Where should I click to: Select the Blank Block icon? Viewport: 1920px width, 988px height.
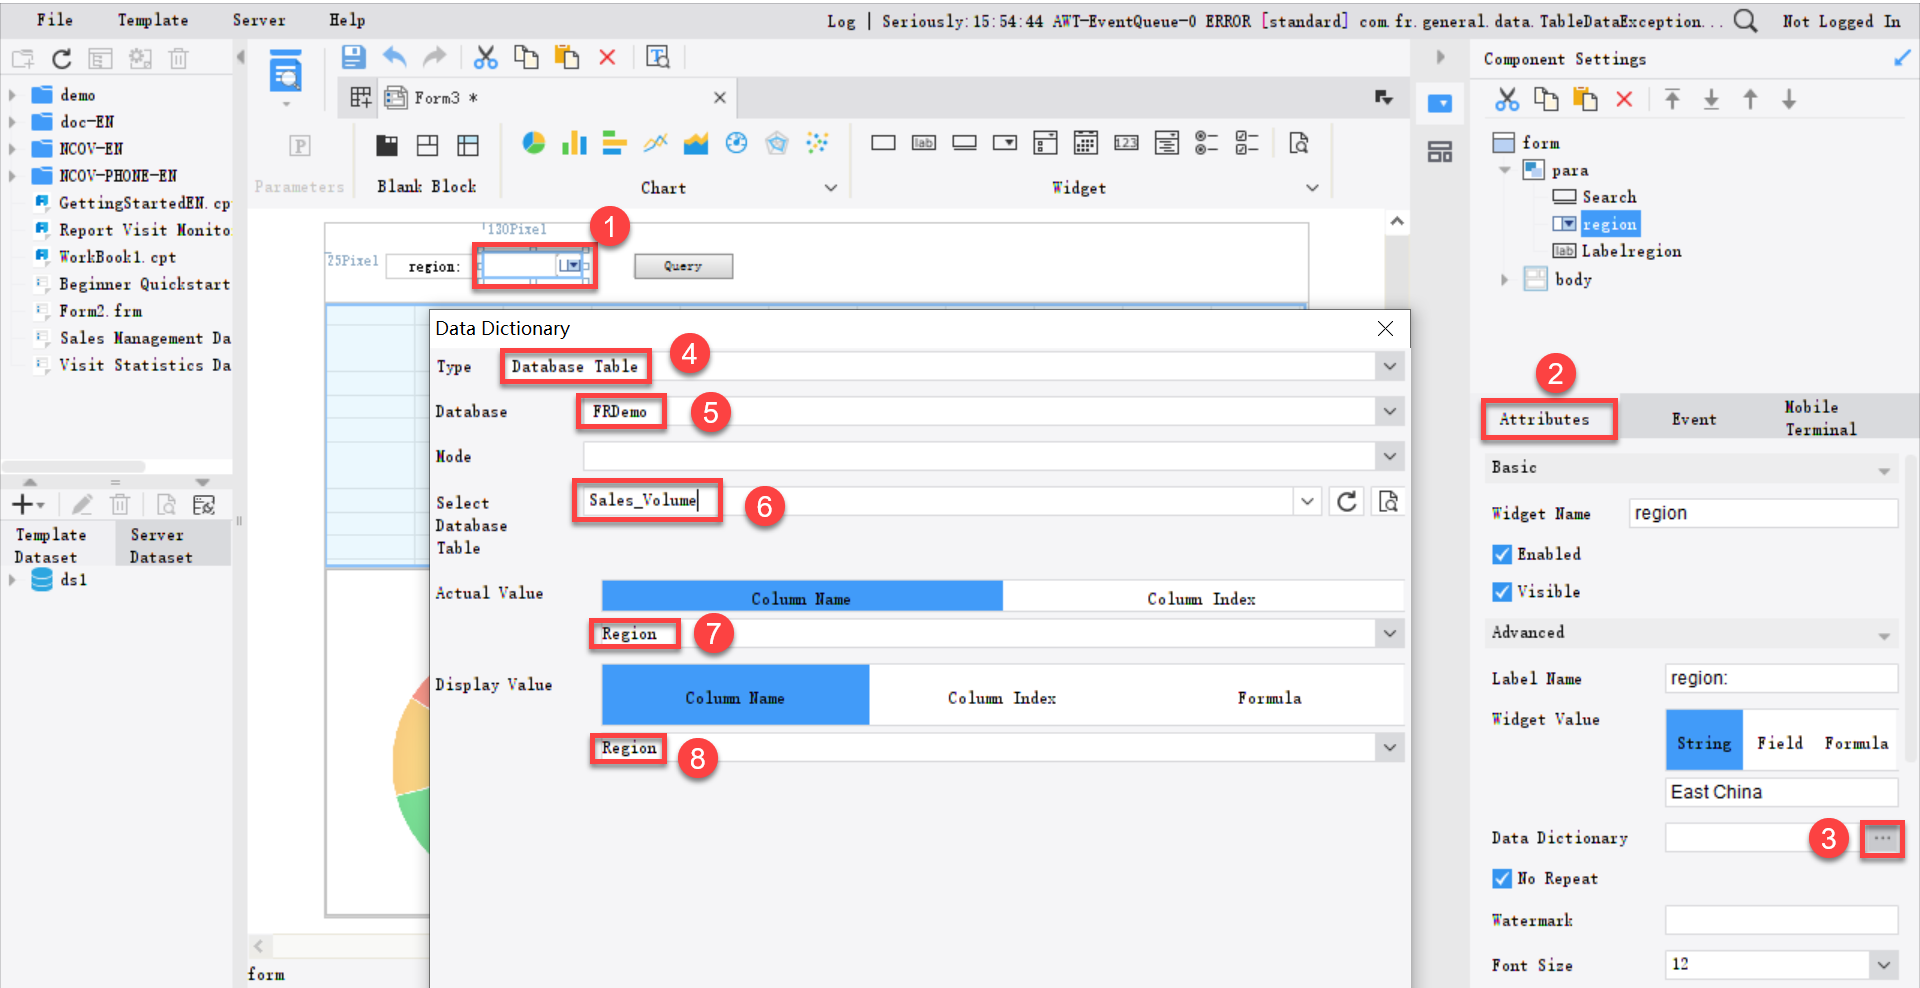click(387, 146)
